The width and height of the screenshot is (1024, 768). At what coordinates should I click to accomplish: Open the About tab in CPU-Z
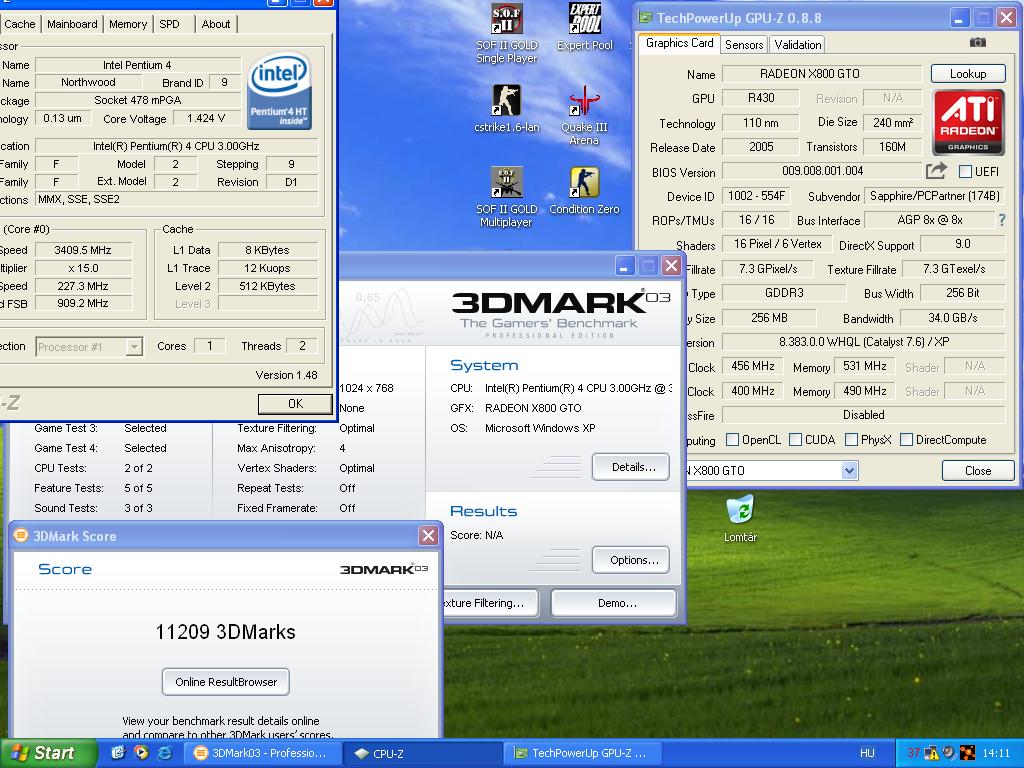[216, 24]
